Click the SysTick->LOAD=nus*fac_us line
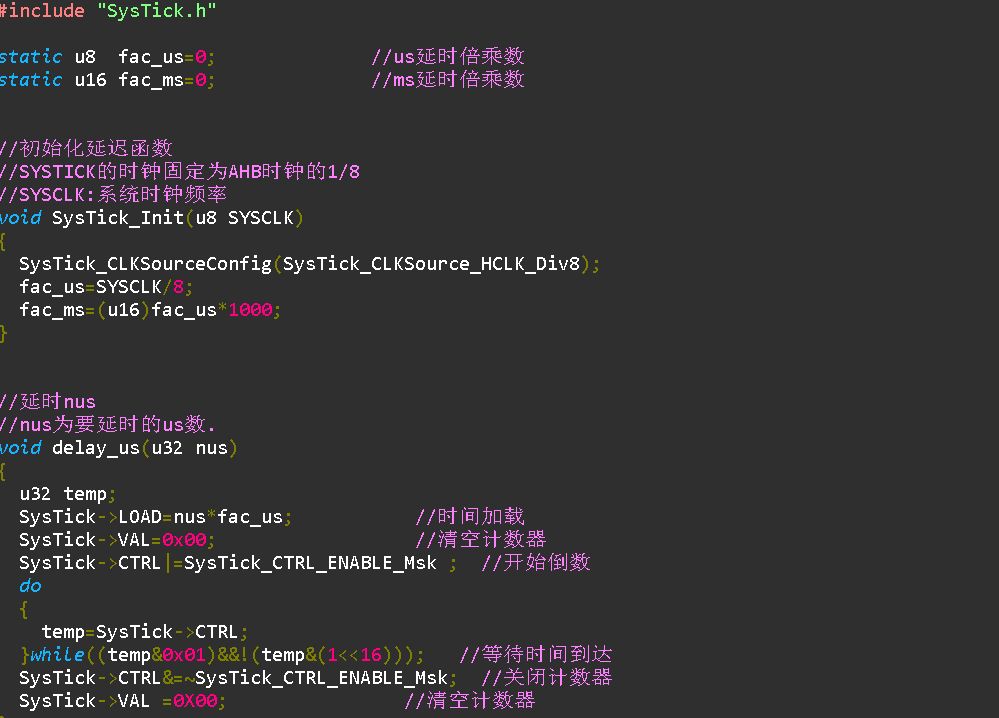 coord(155,517)
